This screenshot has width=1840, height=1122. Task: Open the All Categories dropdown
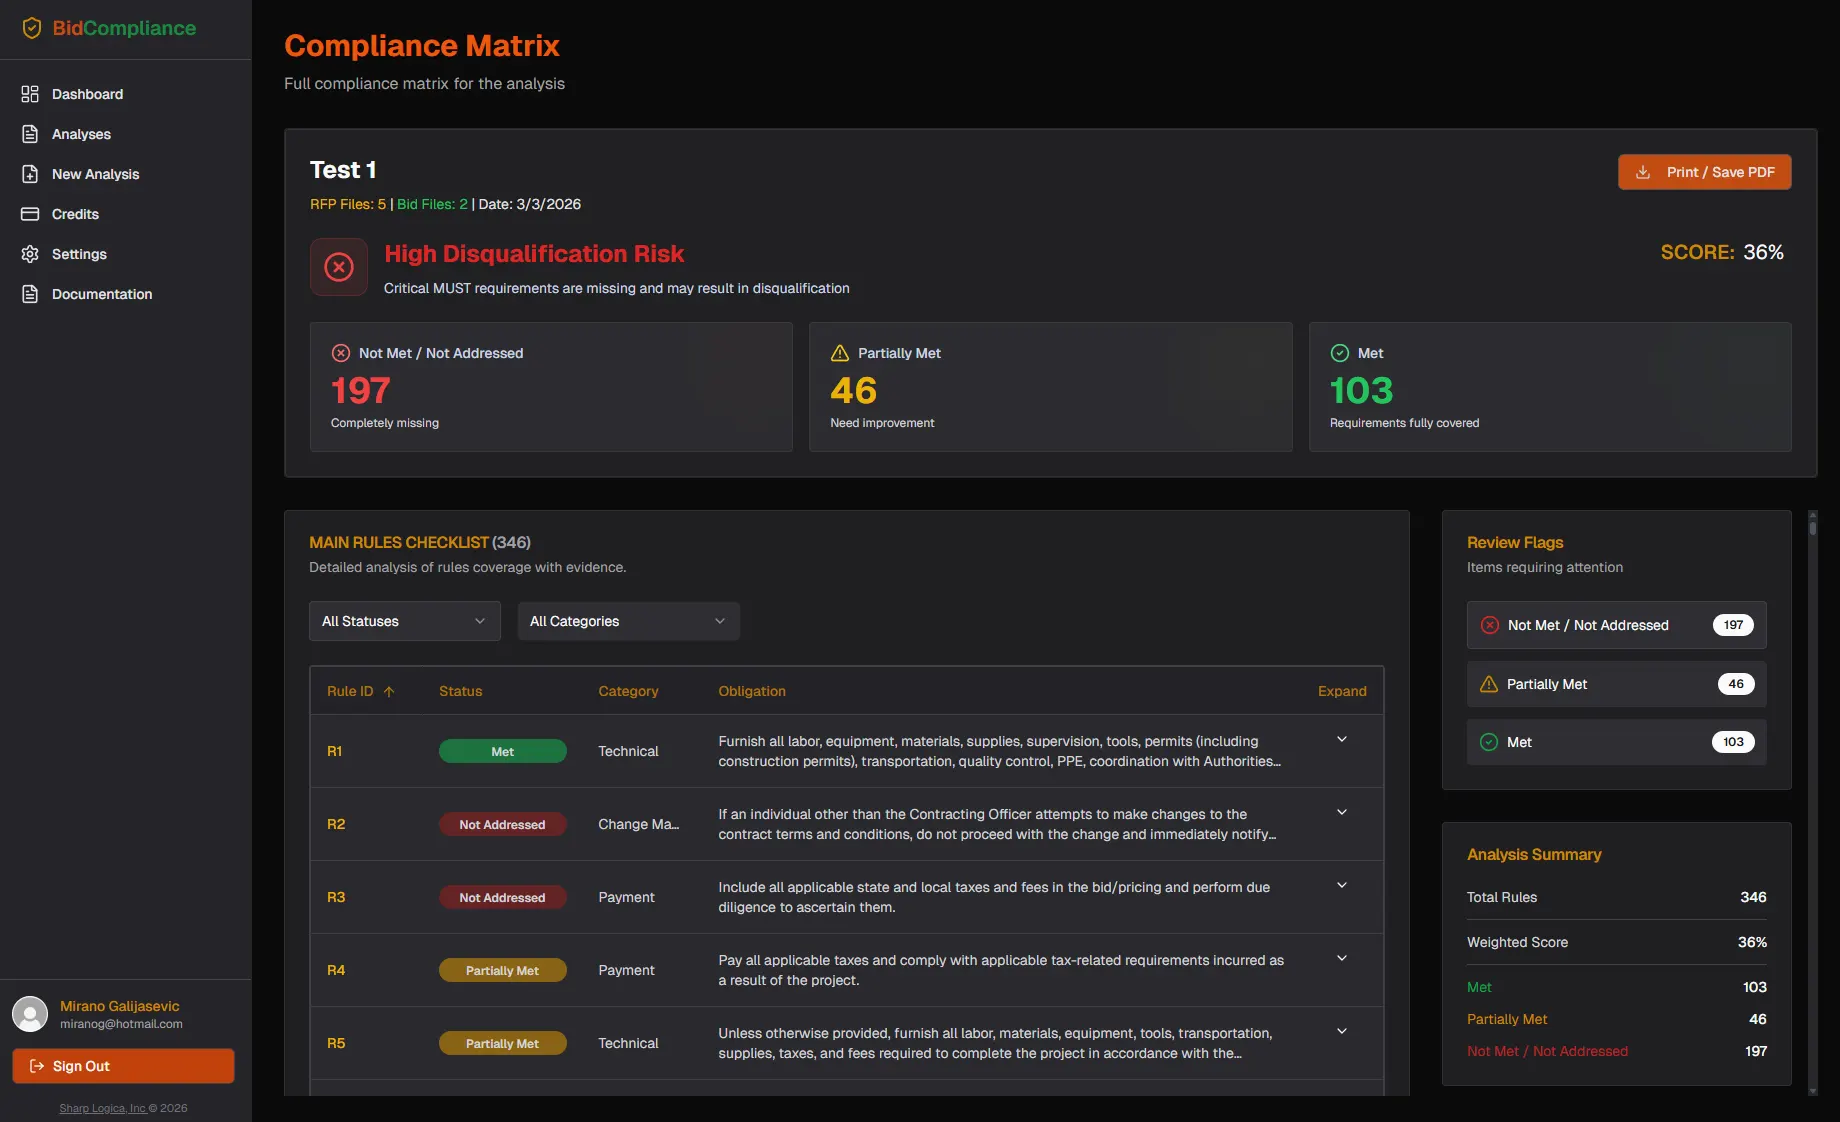tap(628, 621)
